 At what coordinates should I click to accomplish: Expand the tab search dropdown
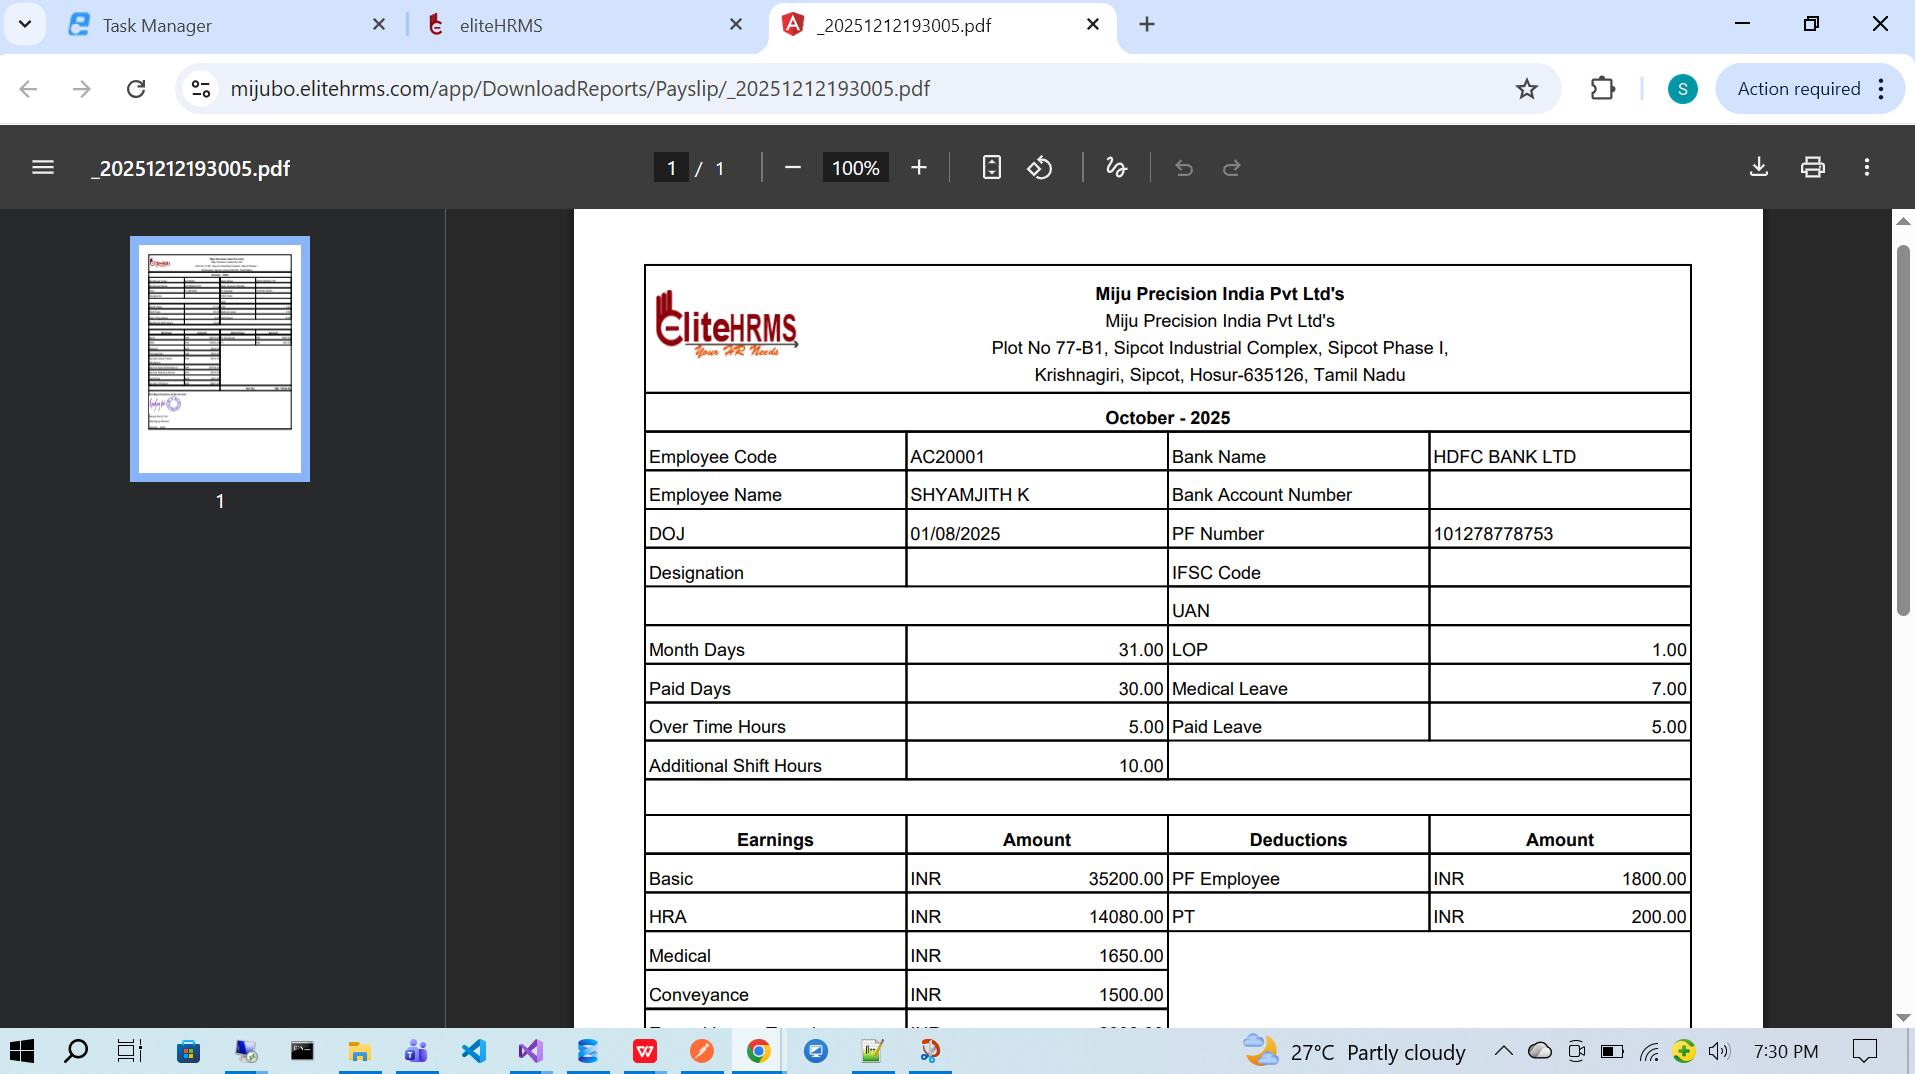(x=25, y=24)
